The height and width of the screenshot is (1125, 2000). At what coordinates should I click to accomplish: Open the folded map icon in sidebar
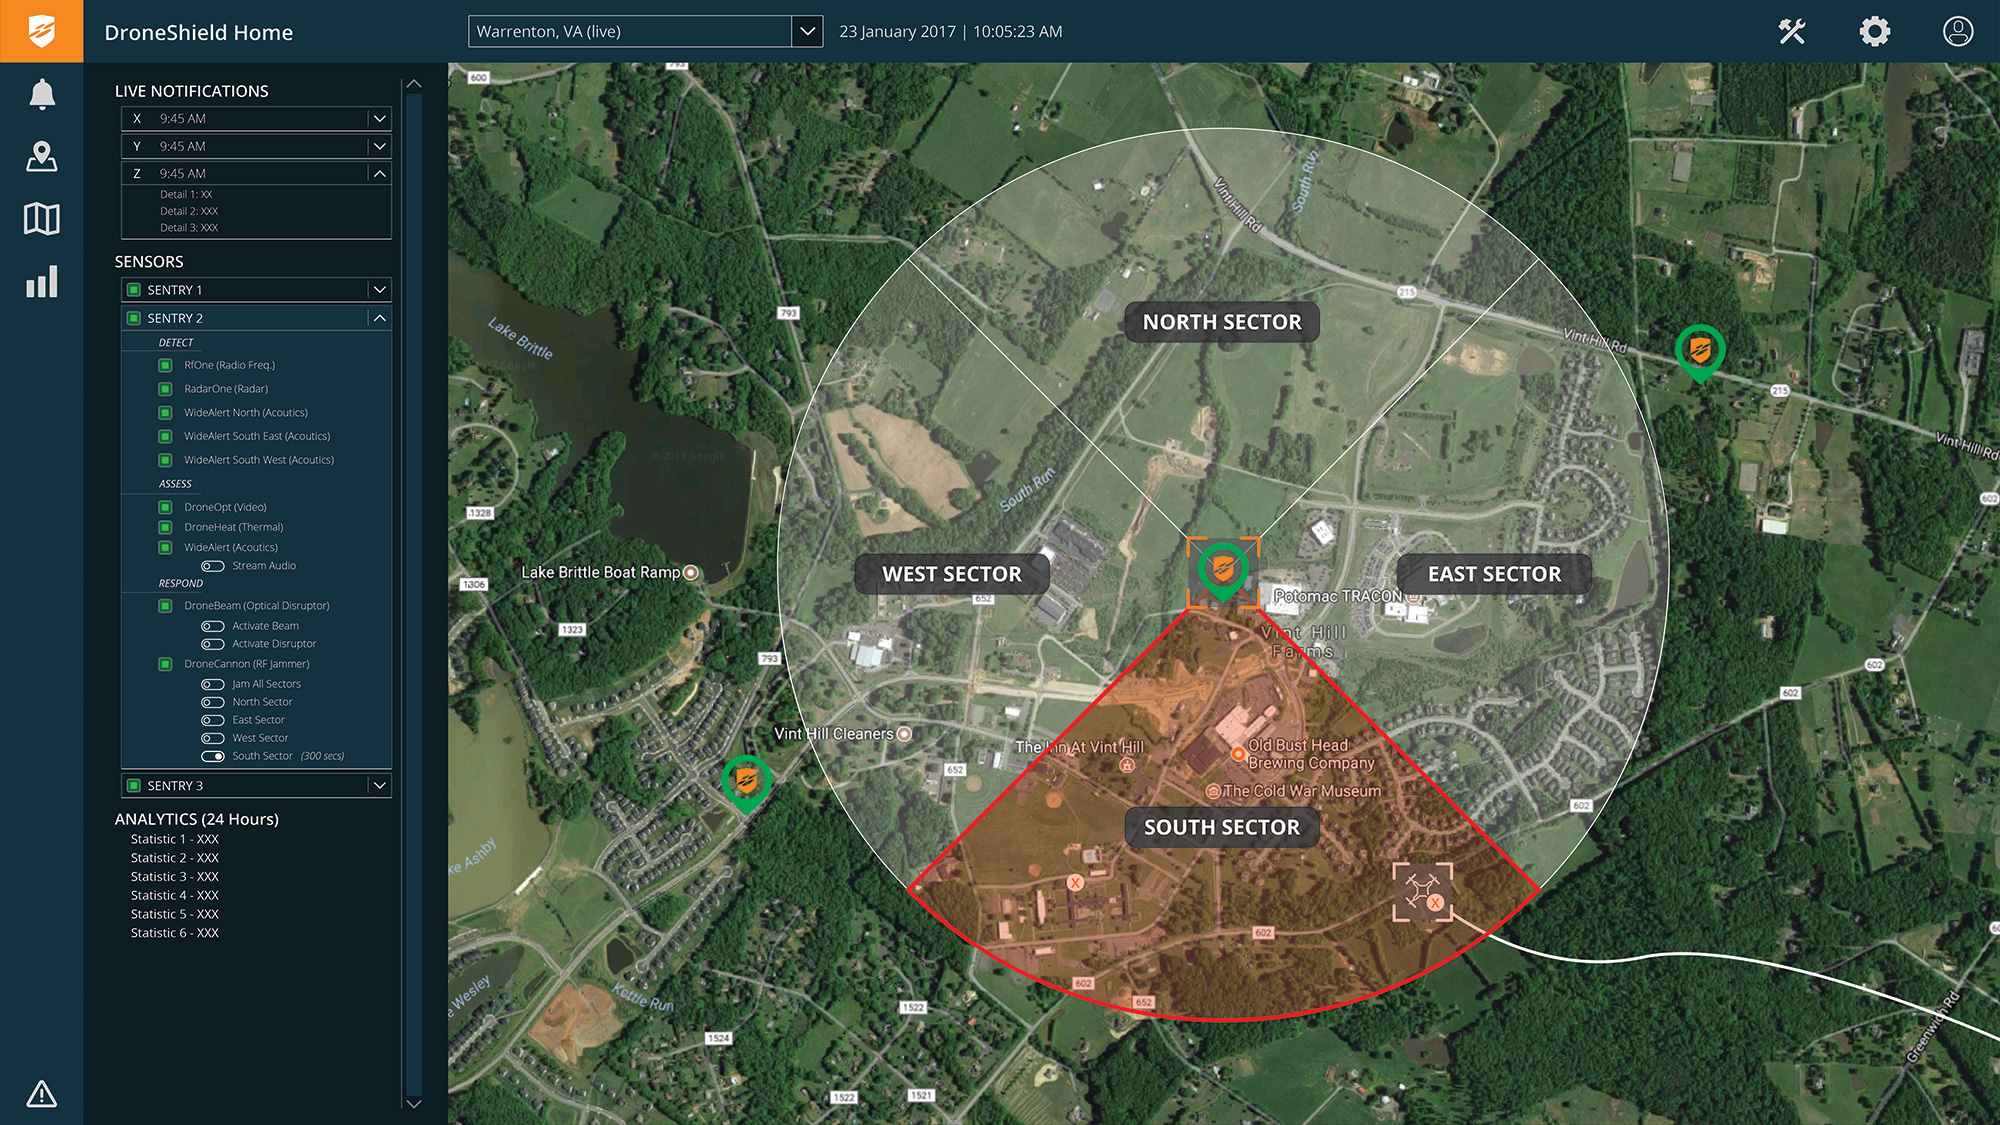point(42,219)
